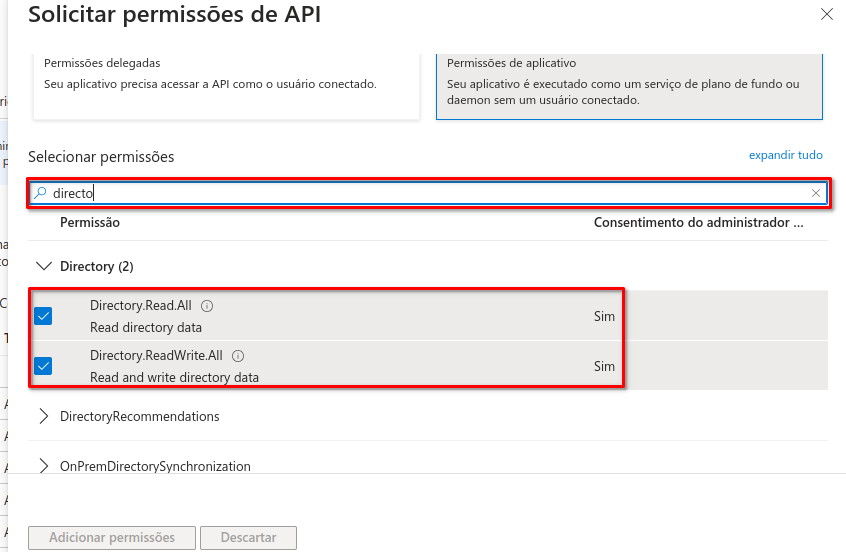Viewport: 846px width, 552px height.
Task: Uncheck the Directory.ReadWrite.All permission checkbox
Action: [43, 365]
